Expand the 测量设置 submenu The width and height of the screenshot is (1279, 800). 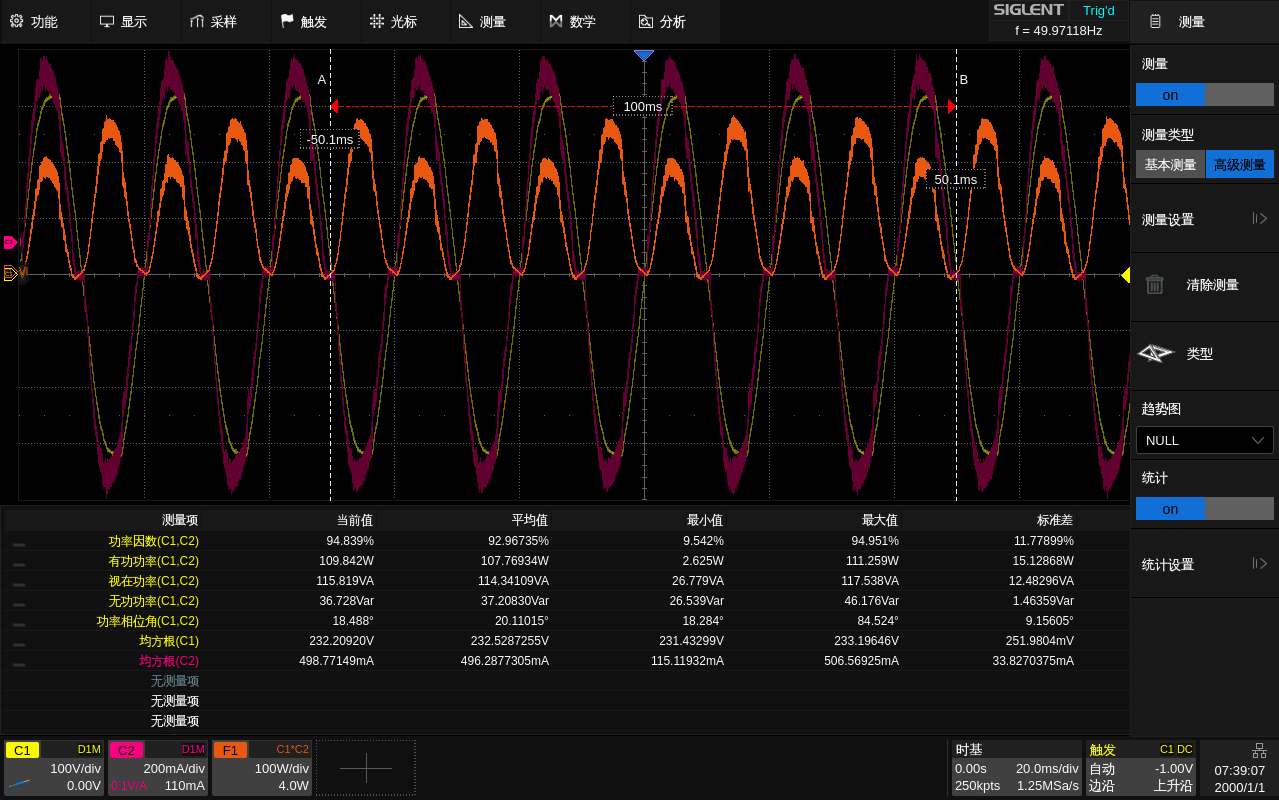1204,219
